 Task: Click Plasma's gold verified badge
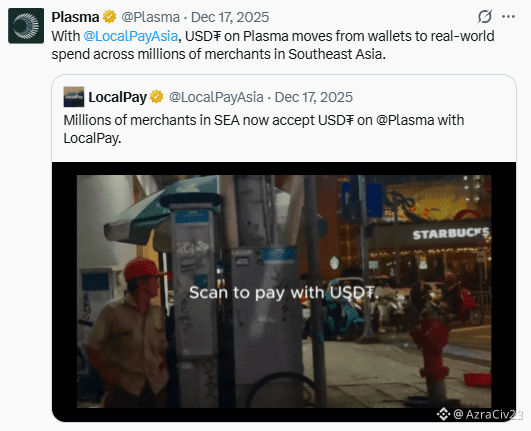(x=109, y=17)
